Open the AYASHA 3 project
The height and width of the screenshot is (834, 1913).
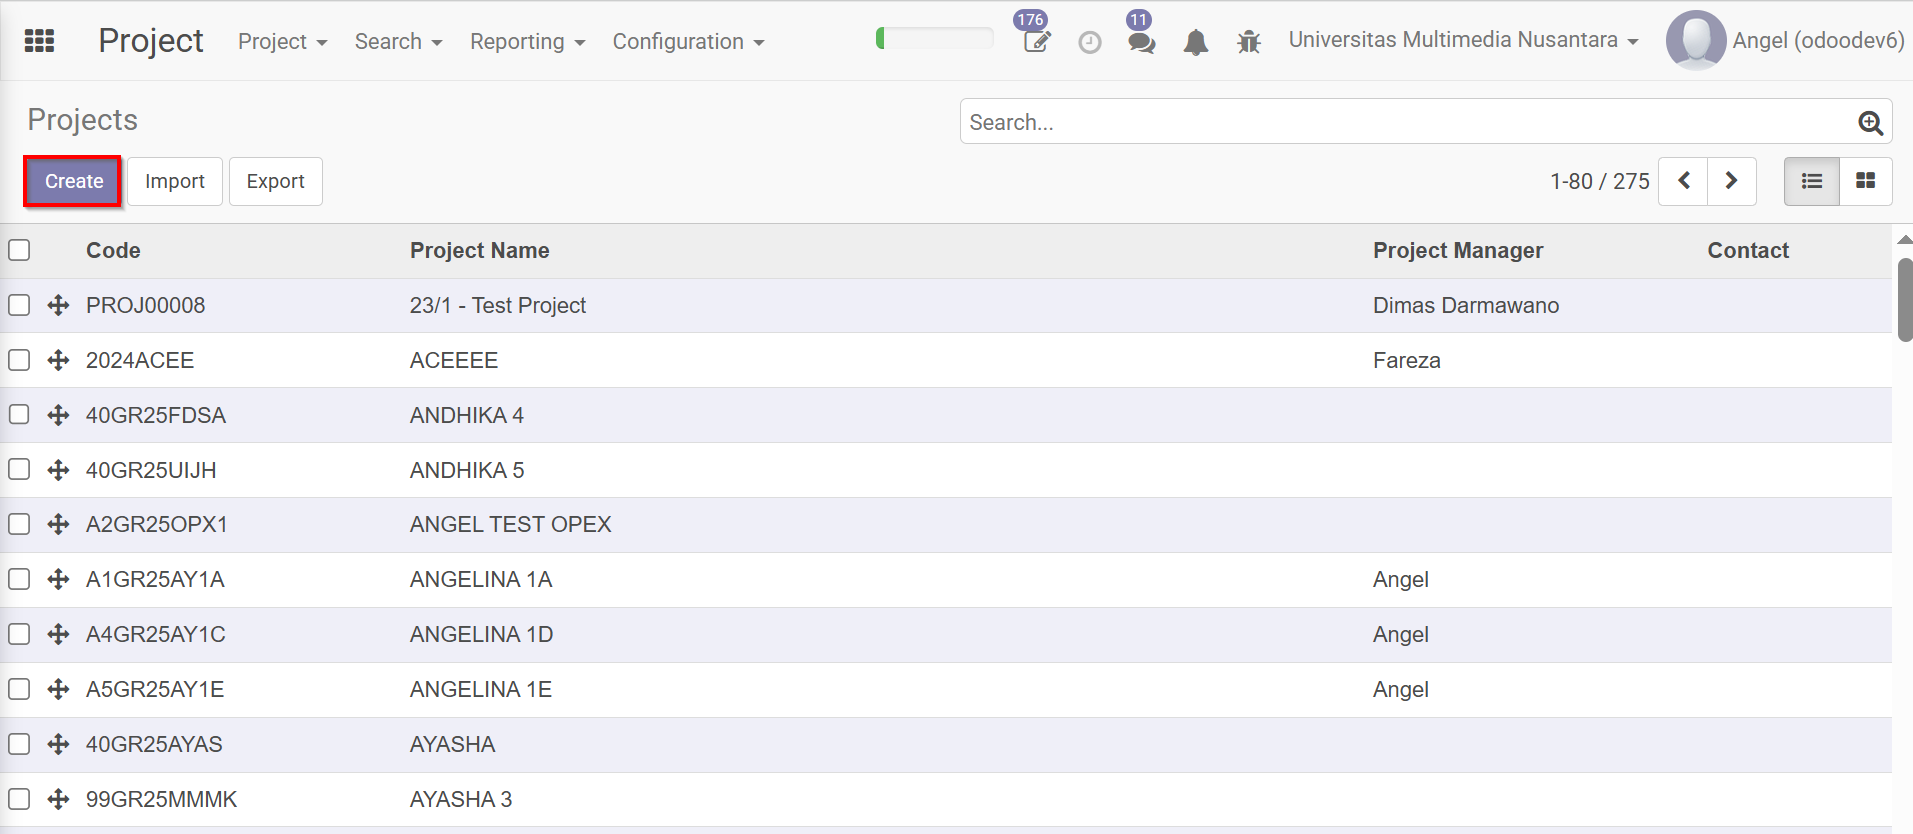460,799
